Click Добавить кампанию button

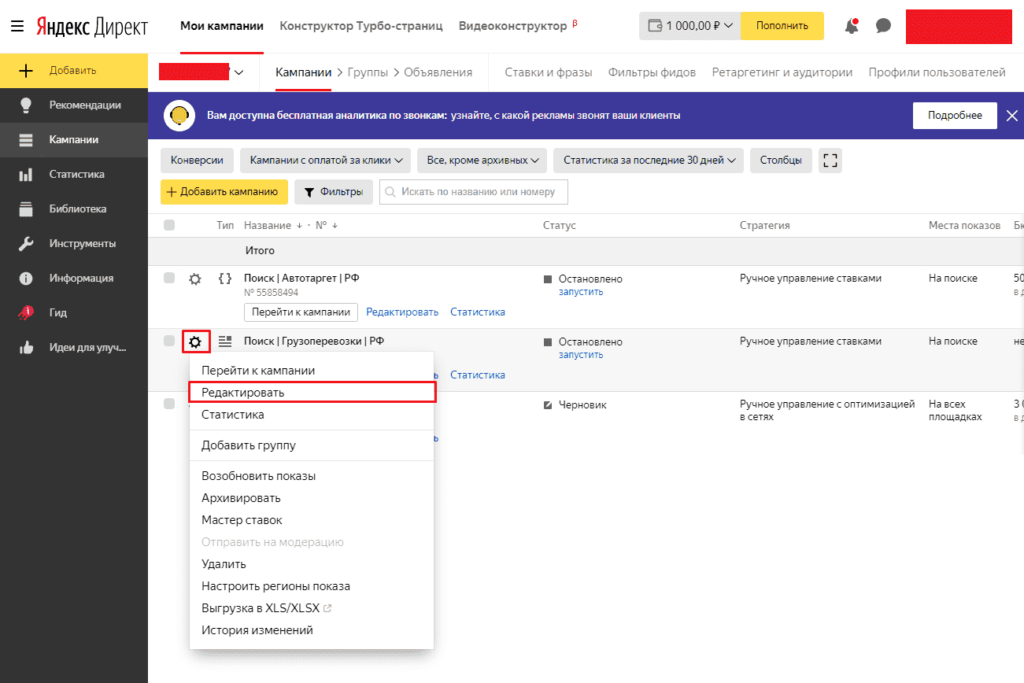224,192
